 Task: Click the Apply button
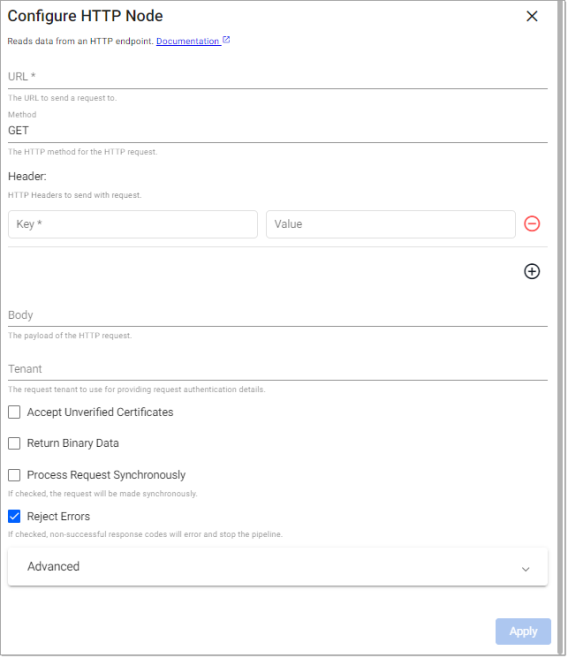(523, 631)
